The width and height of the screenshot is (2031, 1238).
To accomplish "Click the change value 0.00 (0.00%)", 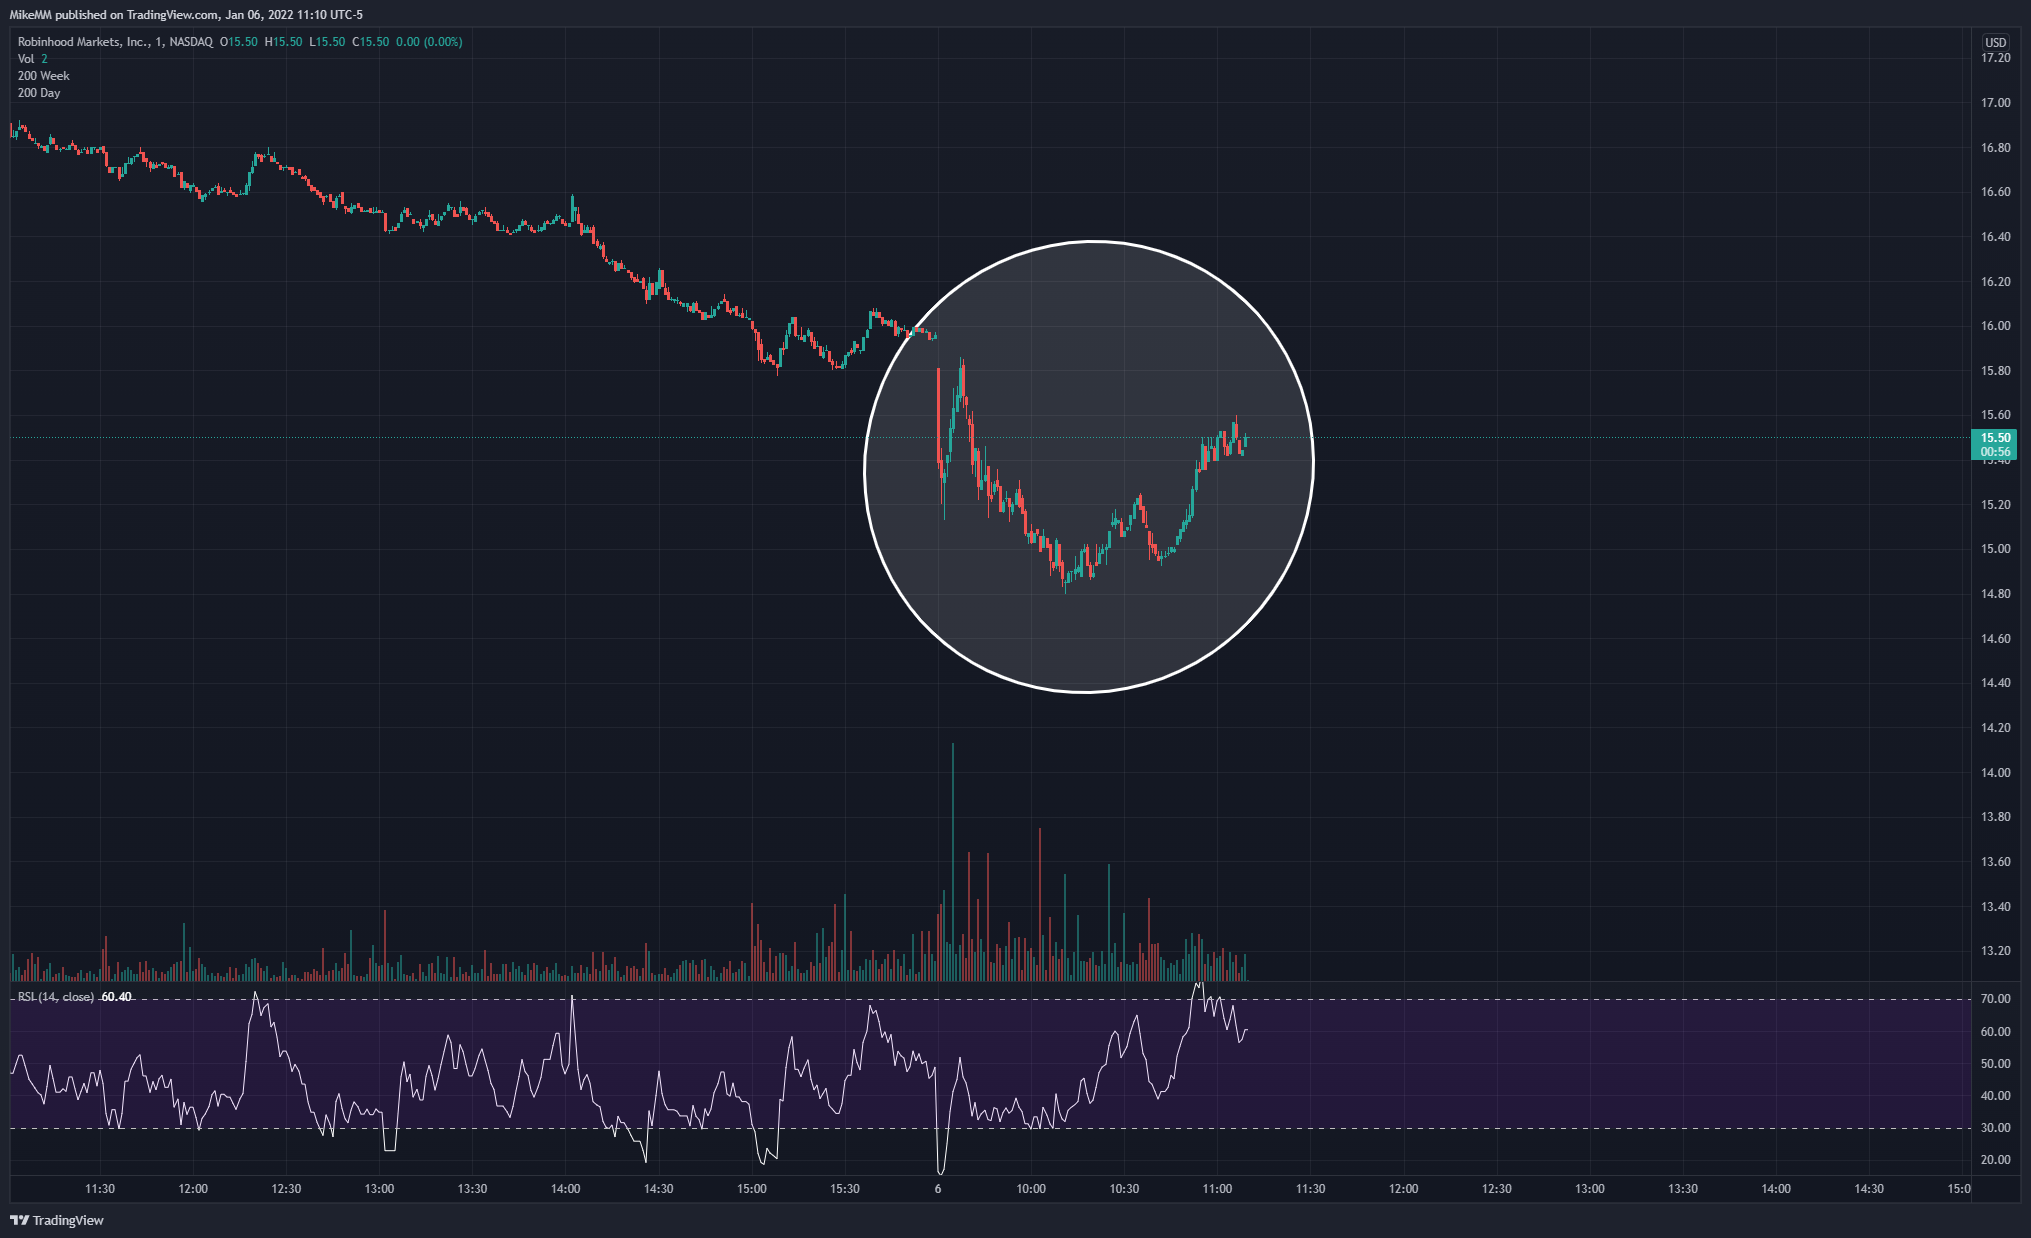I will pyautogui.click(x=429, y=42).
